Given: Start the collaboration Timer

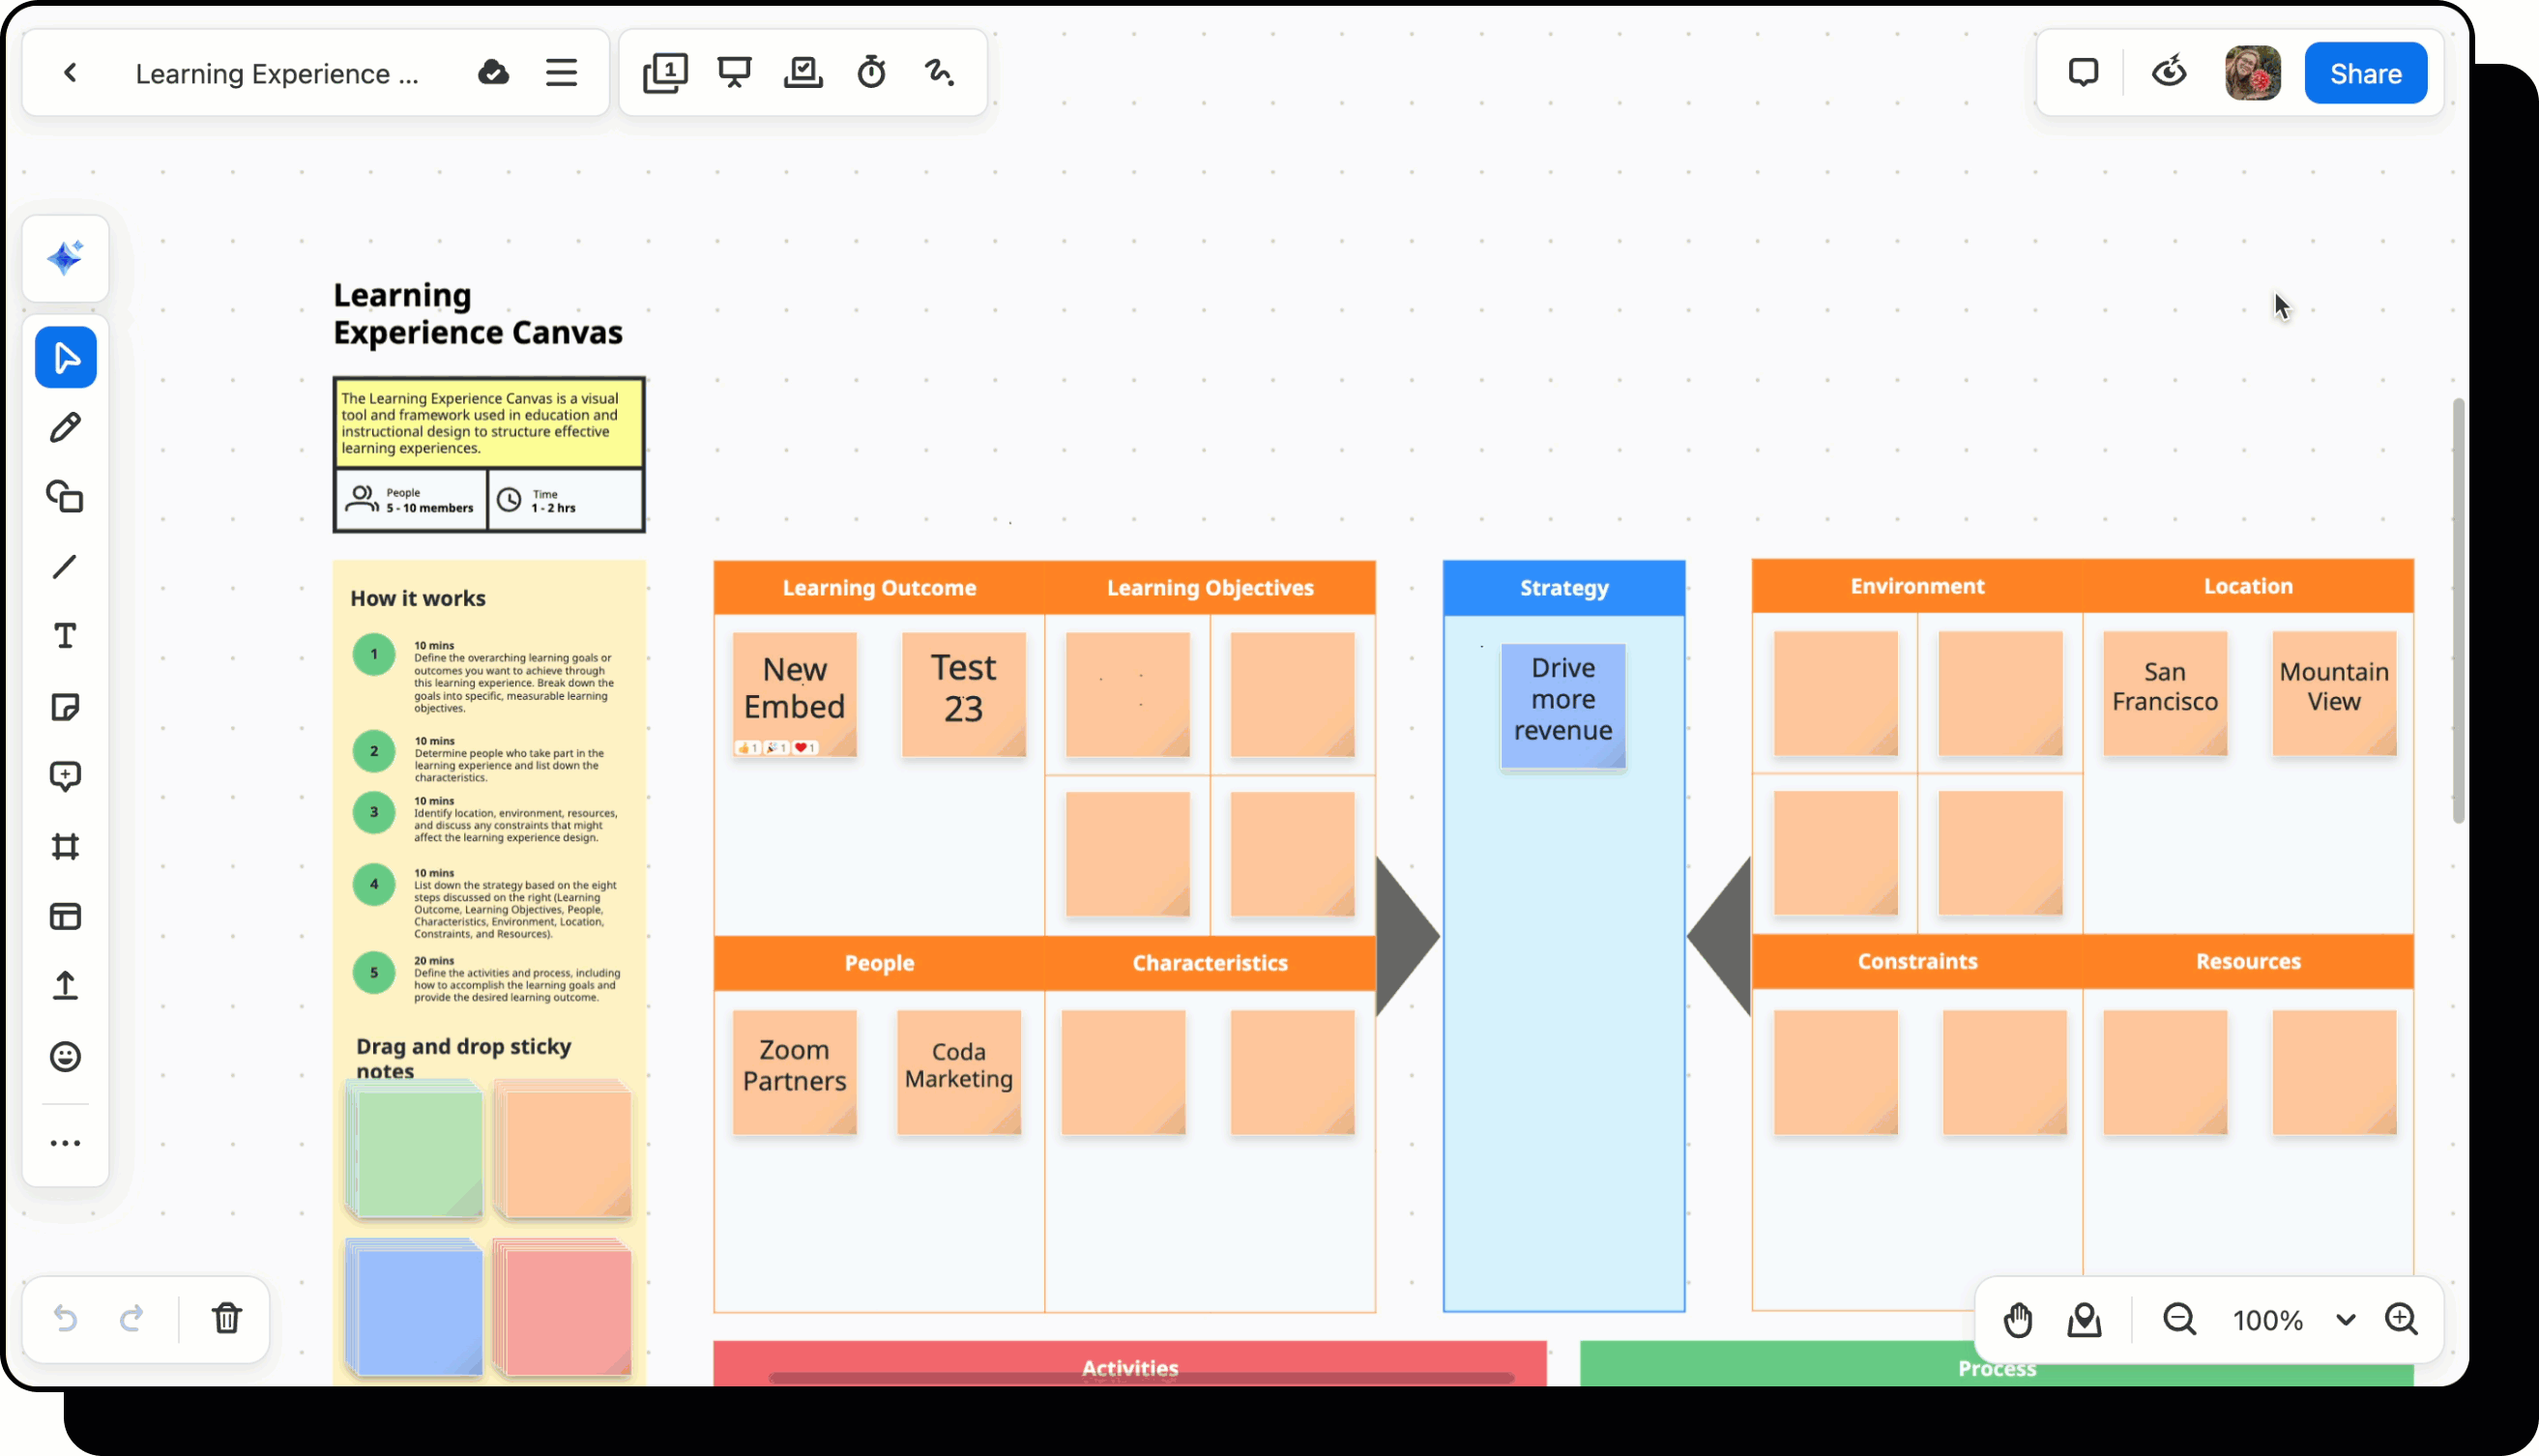Looking at the screenshot, I should pyautogui.click(x=871, y=71).
